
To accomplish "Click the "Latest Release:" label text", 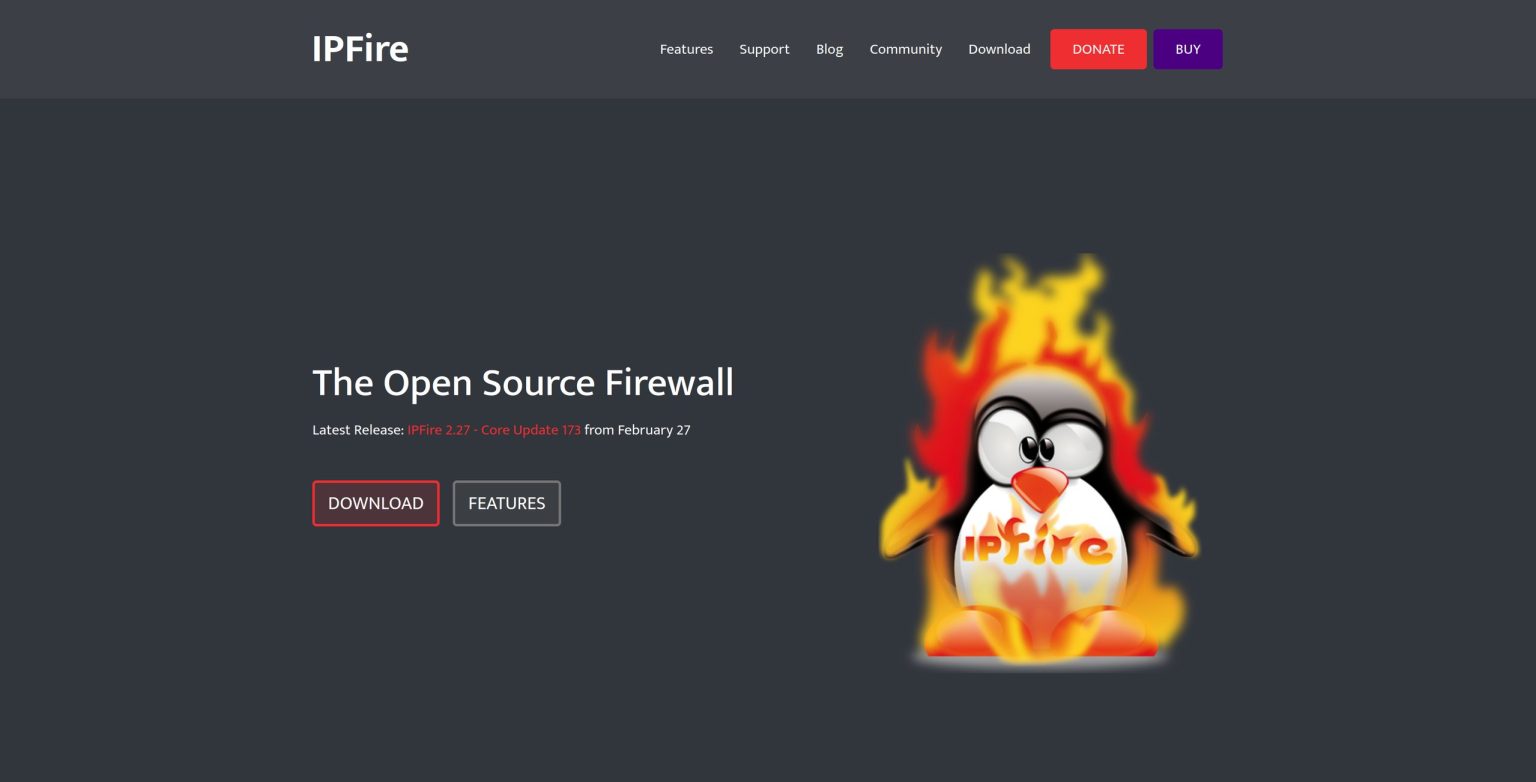I will [358, 430].
